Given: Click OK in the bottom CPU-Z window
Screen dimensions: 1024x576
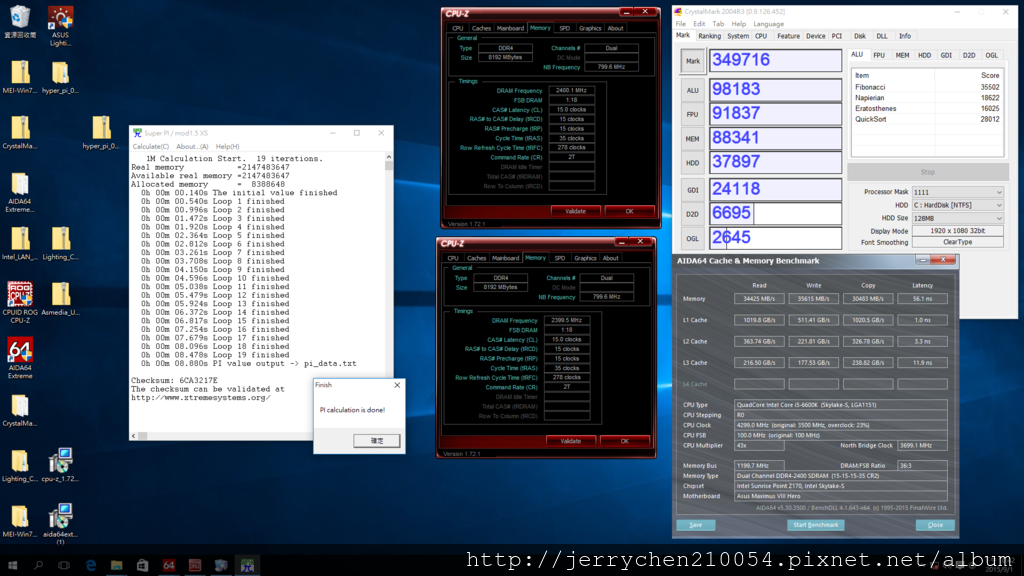Looking at the screenshot, I should [x=624, y=441].
